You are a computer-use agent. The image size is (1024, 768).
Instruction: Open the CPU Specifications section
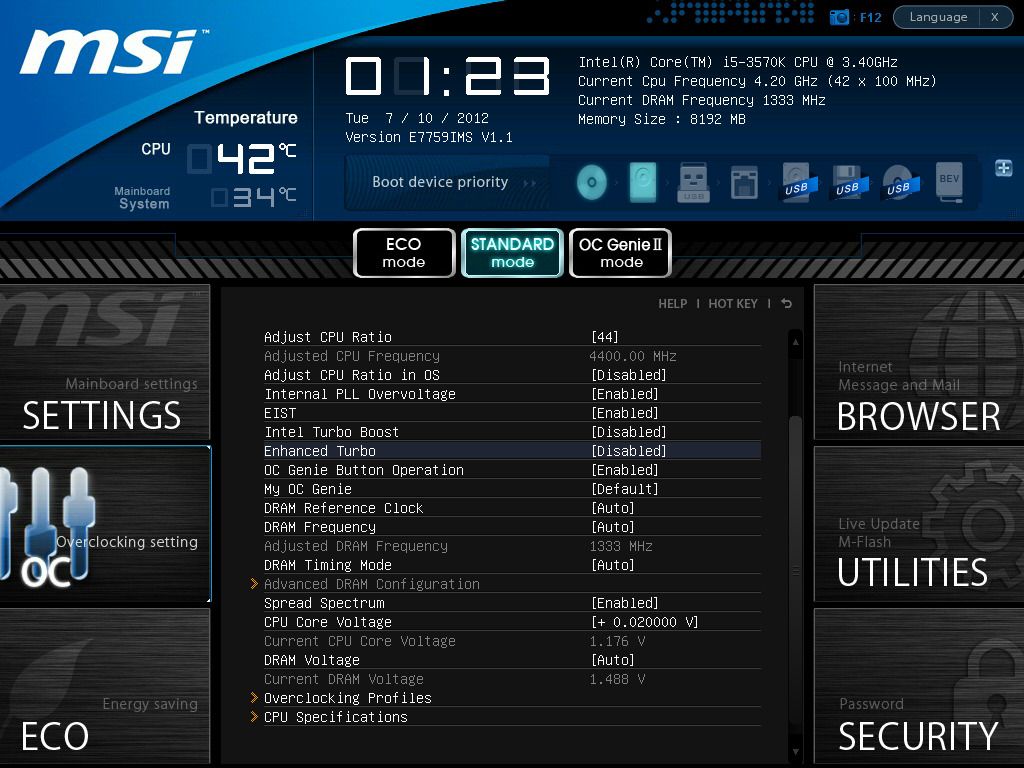(334, 717)
